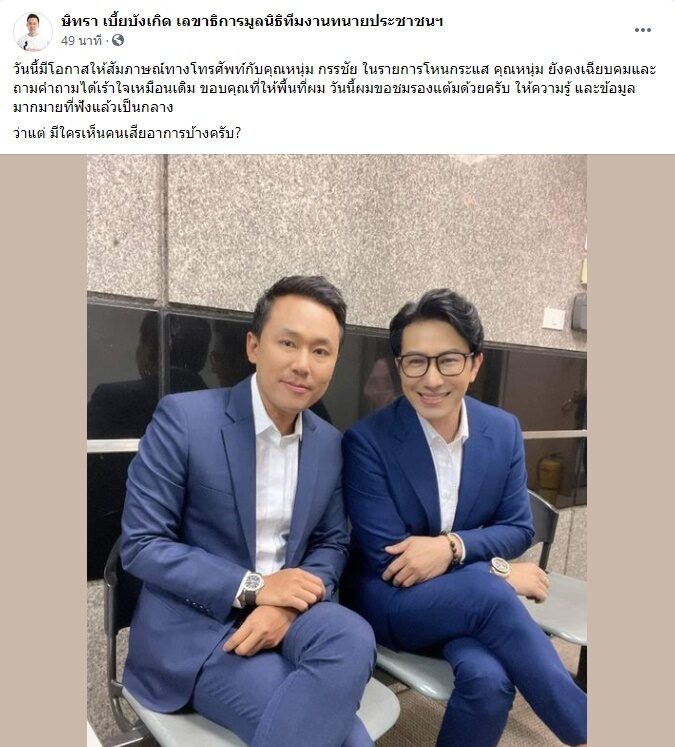
Task: Click the left man's wristwatch in photo
Action: pos(251,588)
